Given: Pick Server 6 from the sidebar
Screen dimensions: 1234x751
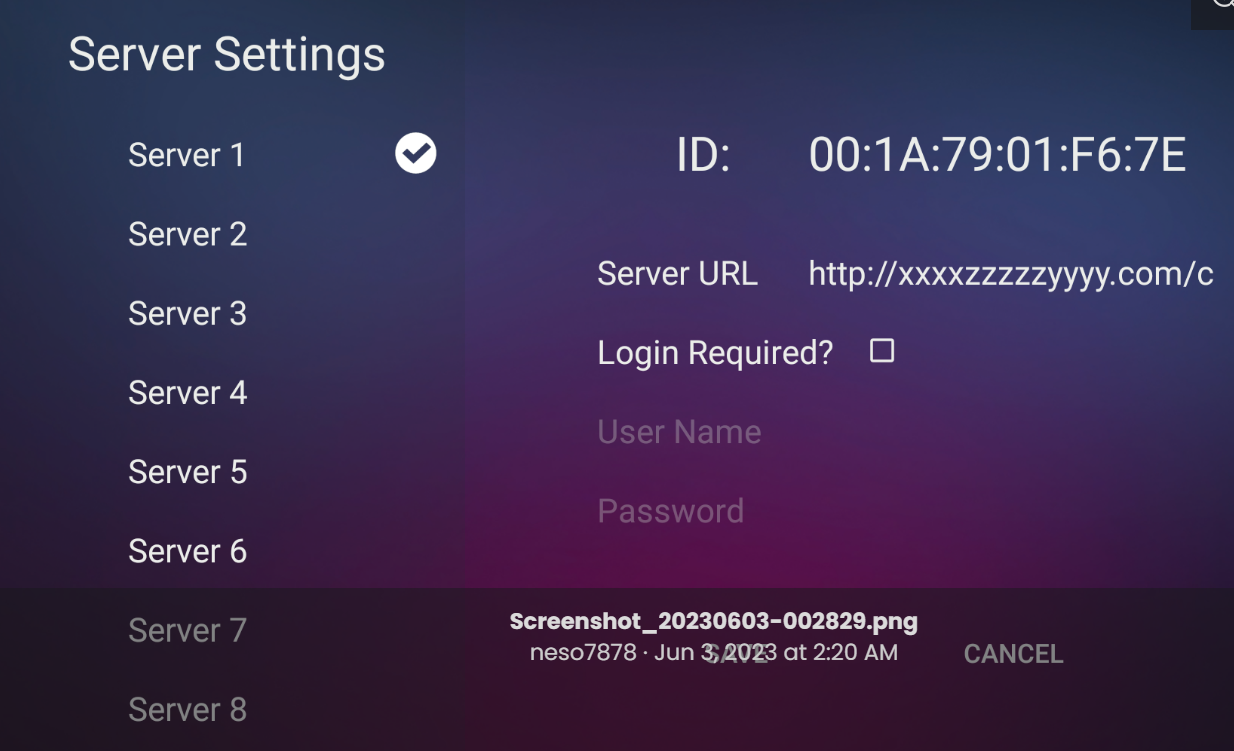Looking at the screenshot, I should (x=187, y=551).
